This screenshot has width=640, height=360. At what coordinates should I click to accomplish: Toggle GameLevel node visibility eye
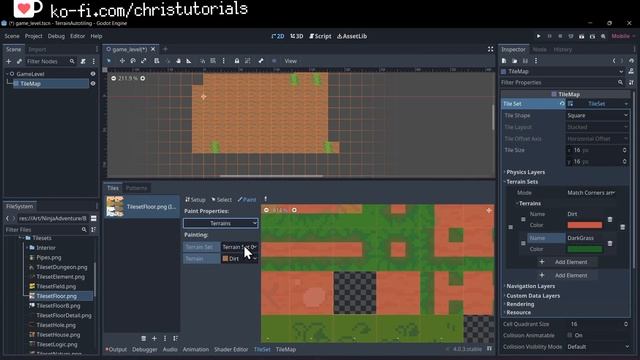point(93,74)
